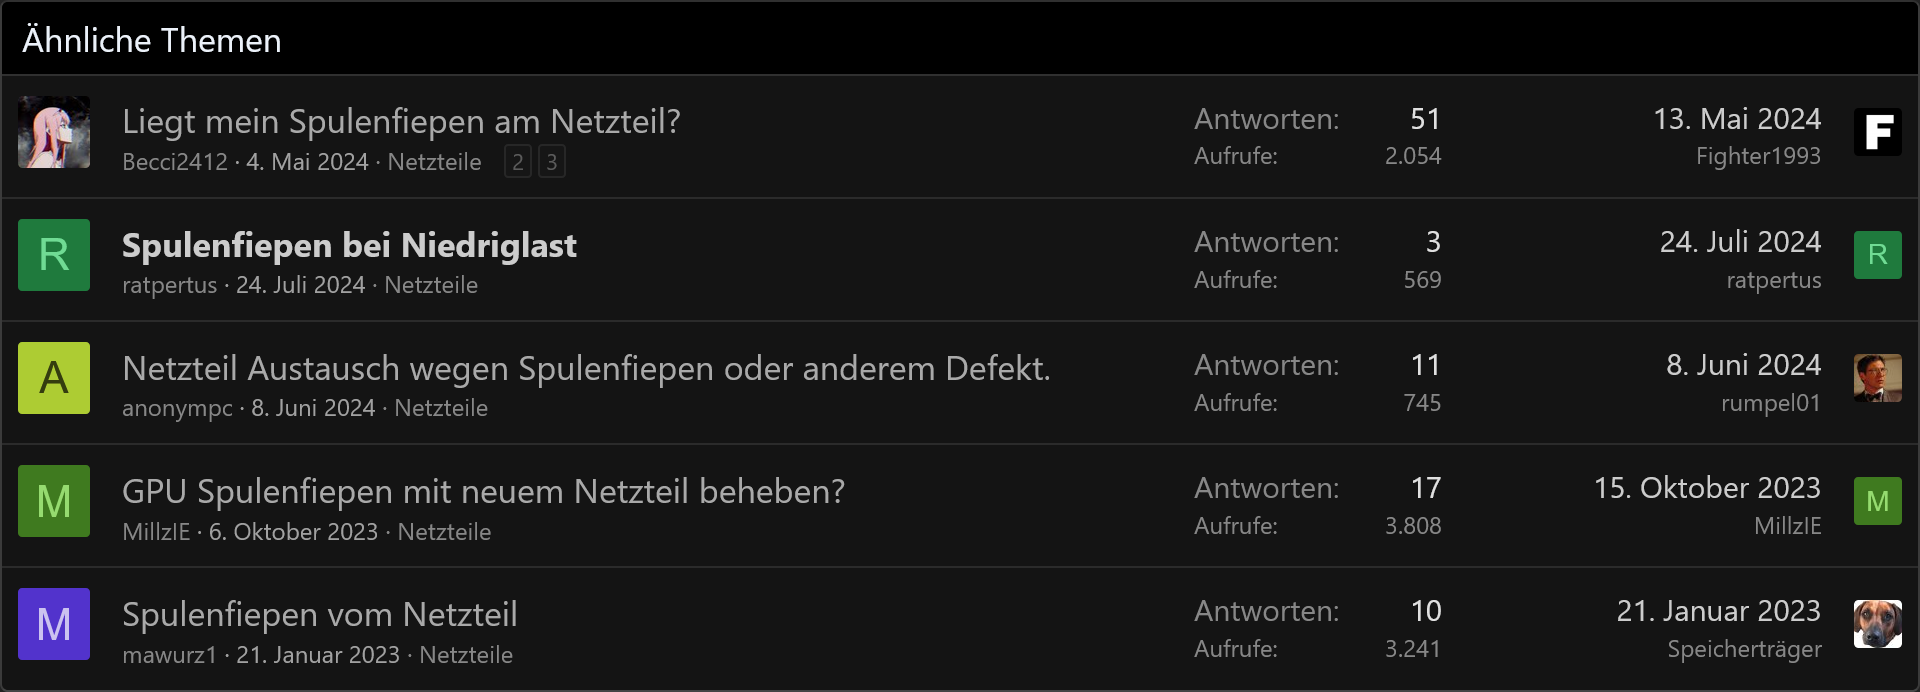Click Speicherträger's dog avatar

[1877, 624]
